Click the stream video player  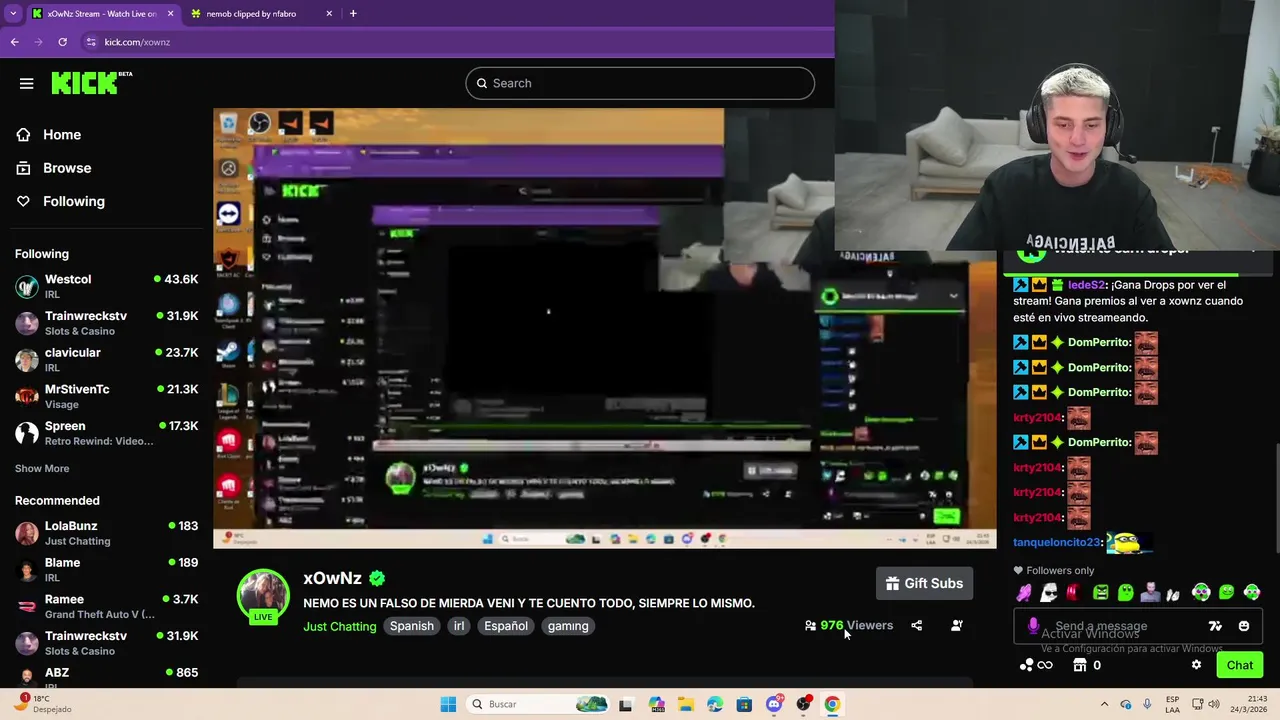pyautogui.click(x=604, y=328)
